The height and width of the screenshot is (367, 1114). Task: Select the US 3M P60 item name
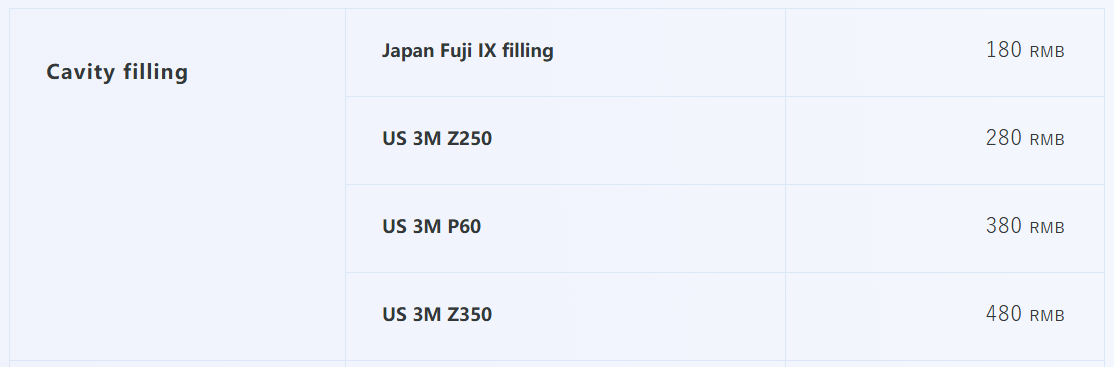(x=431, y=226)
